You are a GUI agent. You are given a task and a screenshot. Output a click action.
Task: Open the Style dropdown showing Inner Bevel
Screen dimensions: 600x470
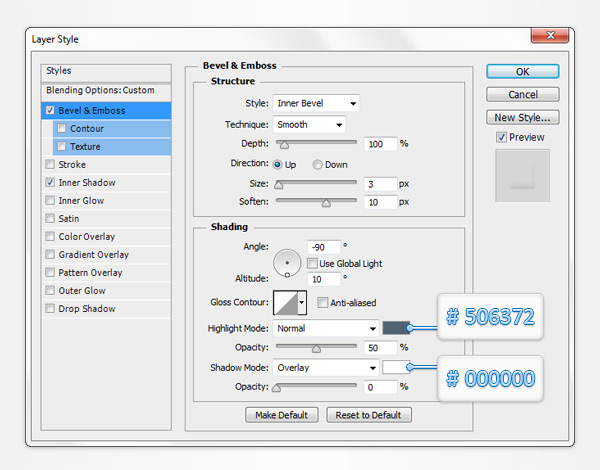click(316, 103)
